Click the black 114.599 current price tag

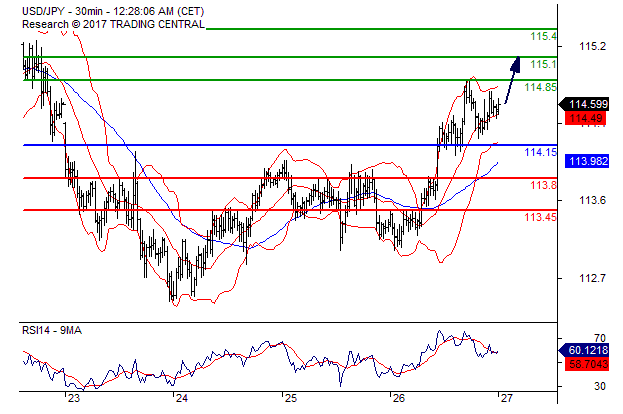584,104
